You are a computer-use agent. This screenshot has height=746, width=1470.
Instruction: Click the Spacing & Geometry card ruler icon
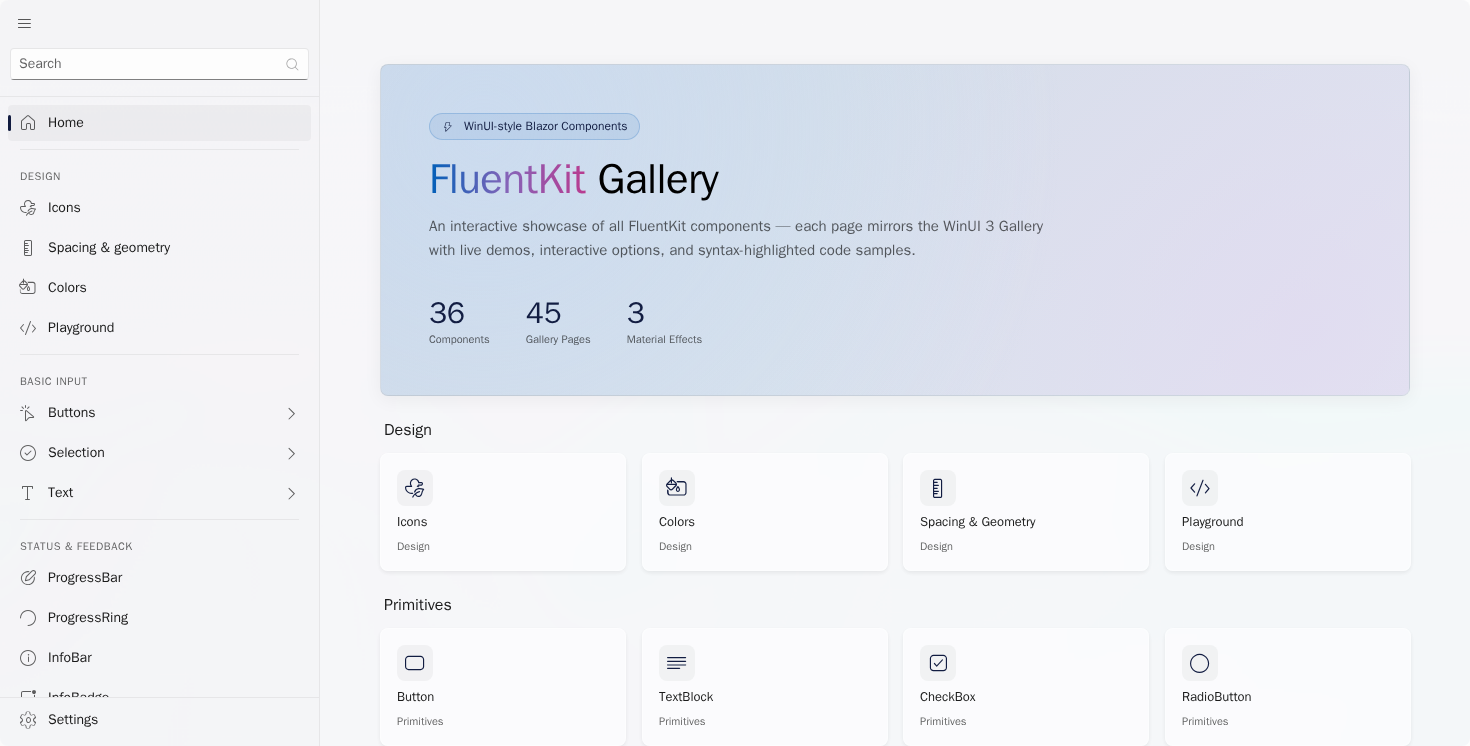938,488
